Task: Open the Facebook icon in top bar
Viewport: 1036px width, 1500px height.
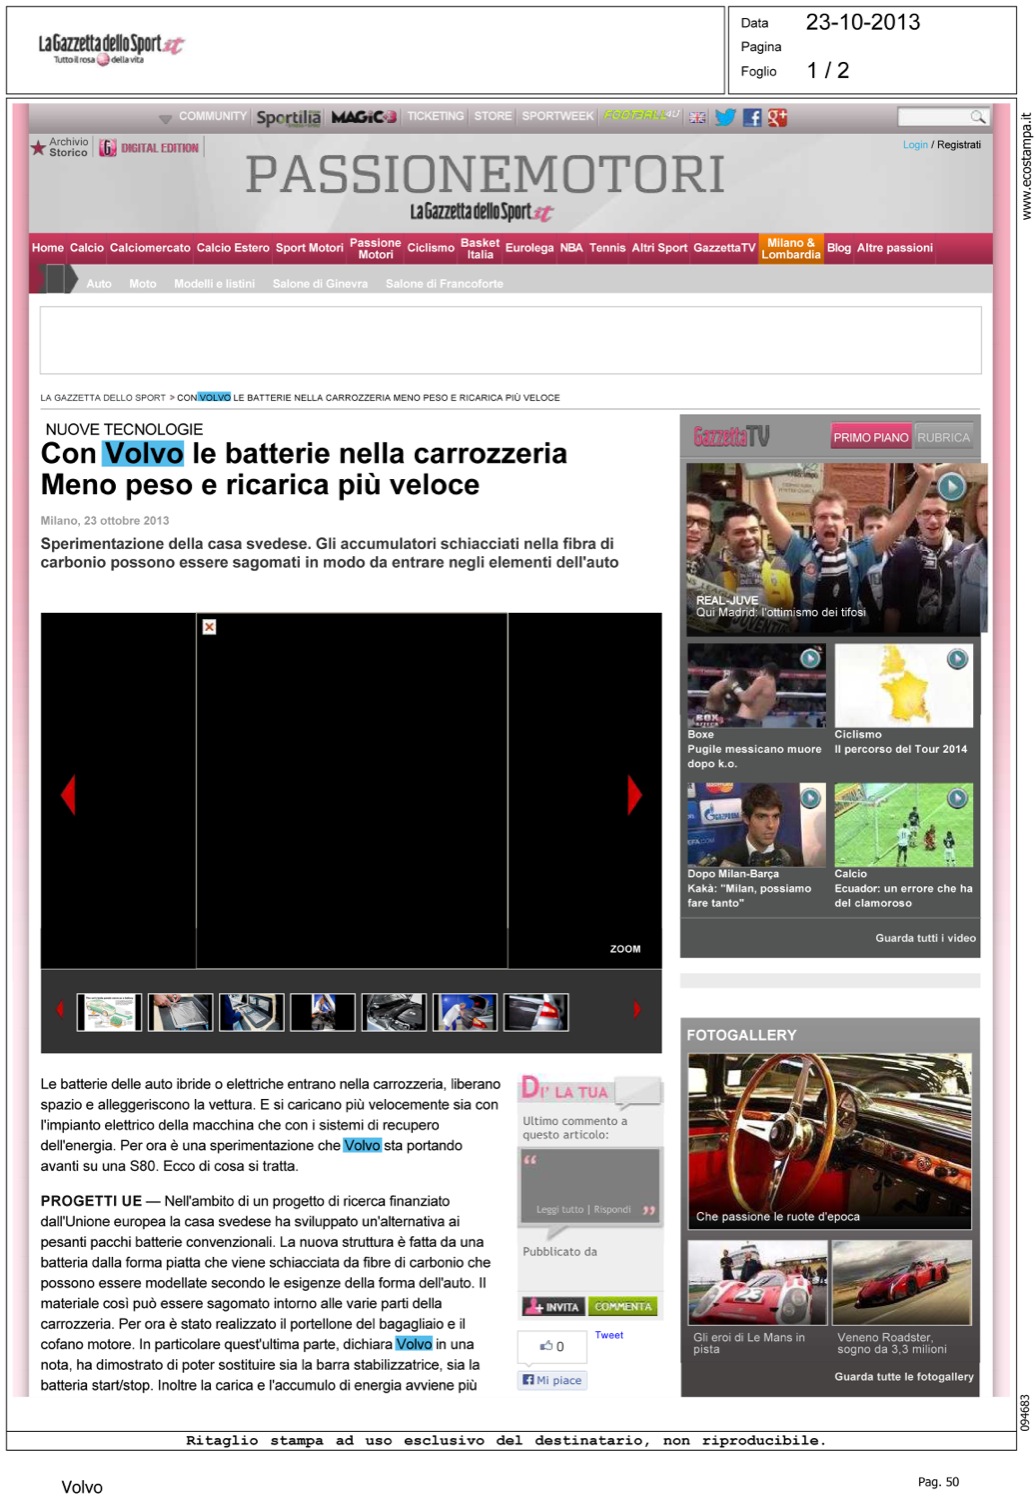Action: [x=752, y=117]
